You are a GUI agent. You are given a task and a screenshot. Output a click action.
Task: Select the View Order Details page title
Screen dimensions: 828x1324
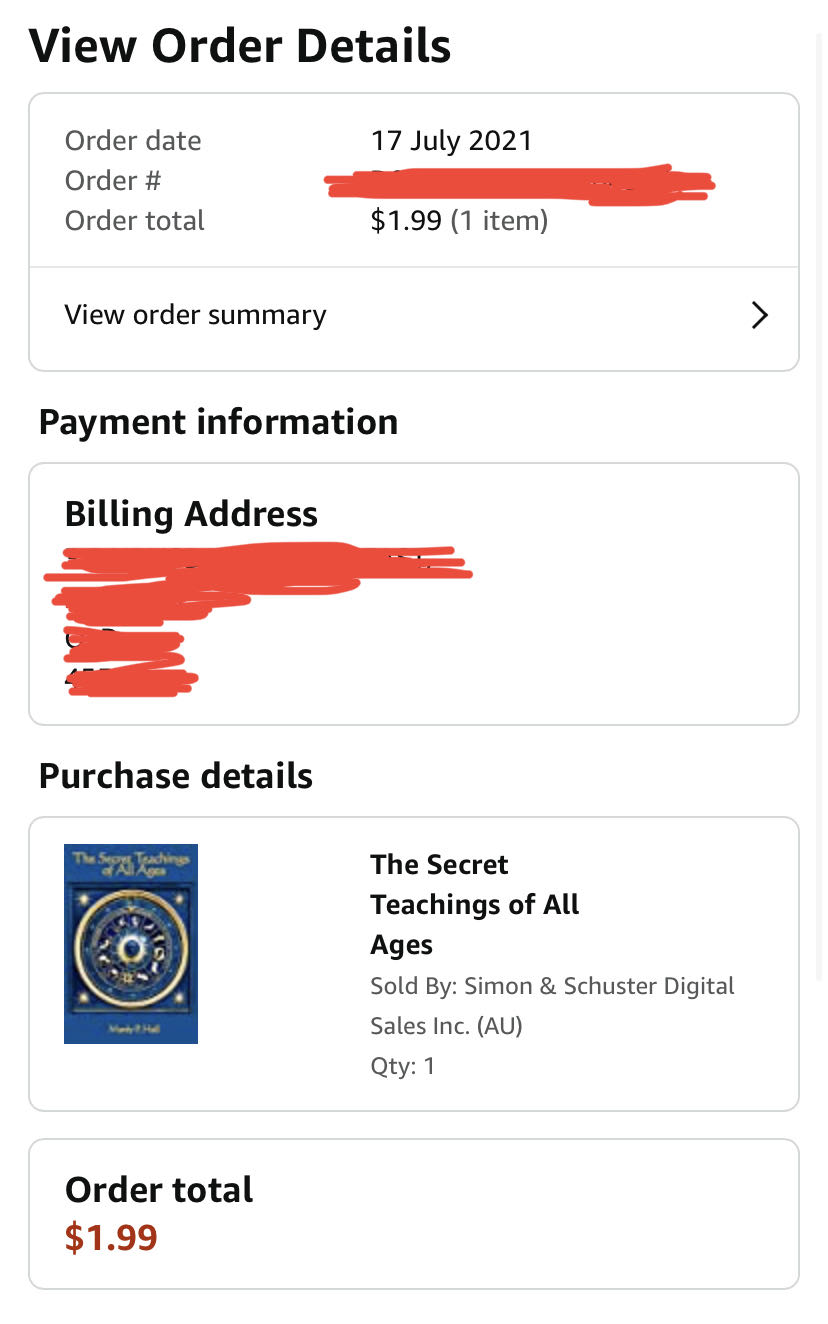240,45
